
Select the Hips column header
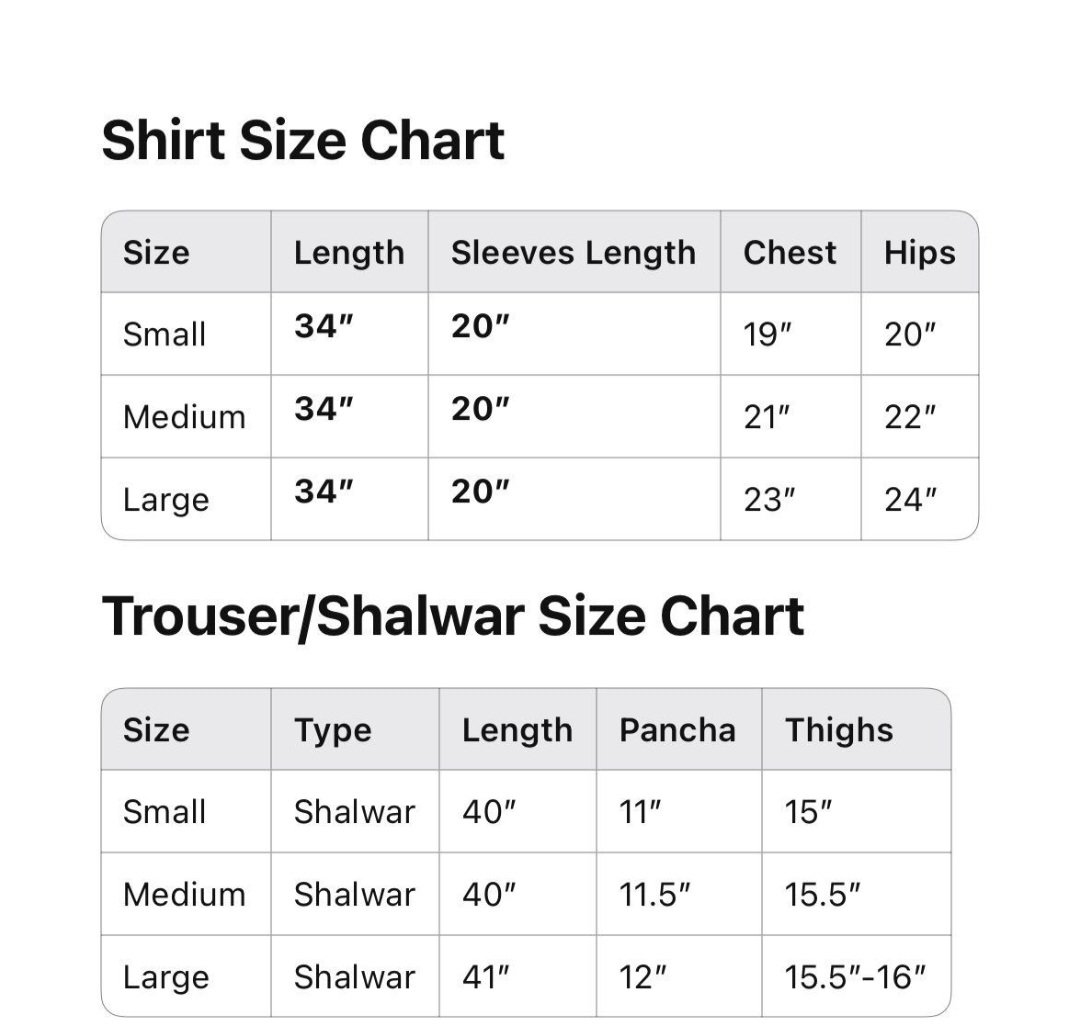(919, 253)
